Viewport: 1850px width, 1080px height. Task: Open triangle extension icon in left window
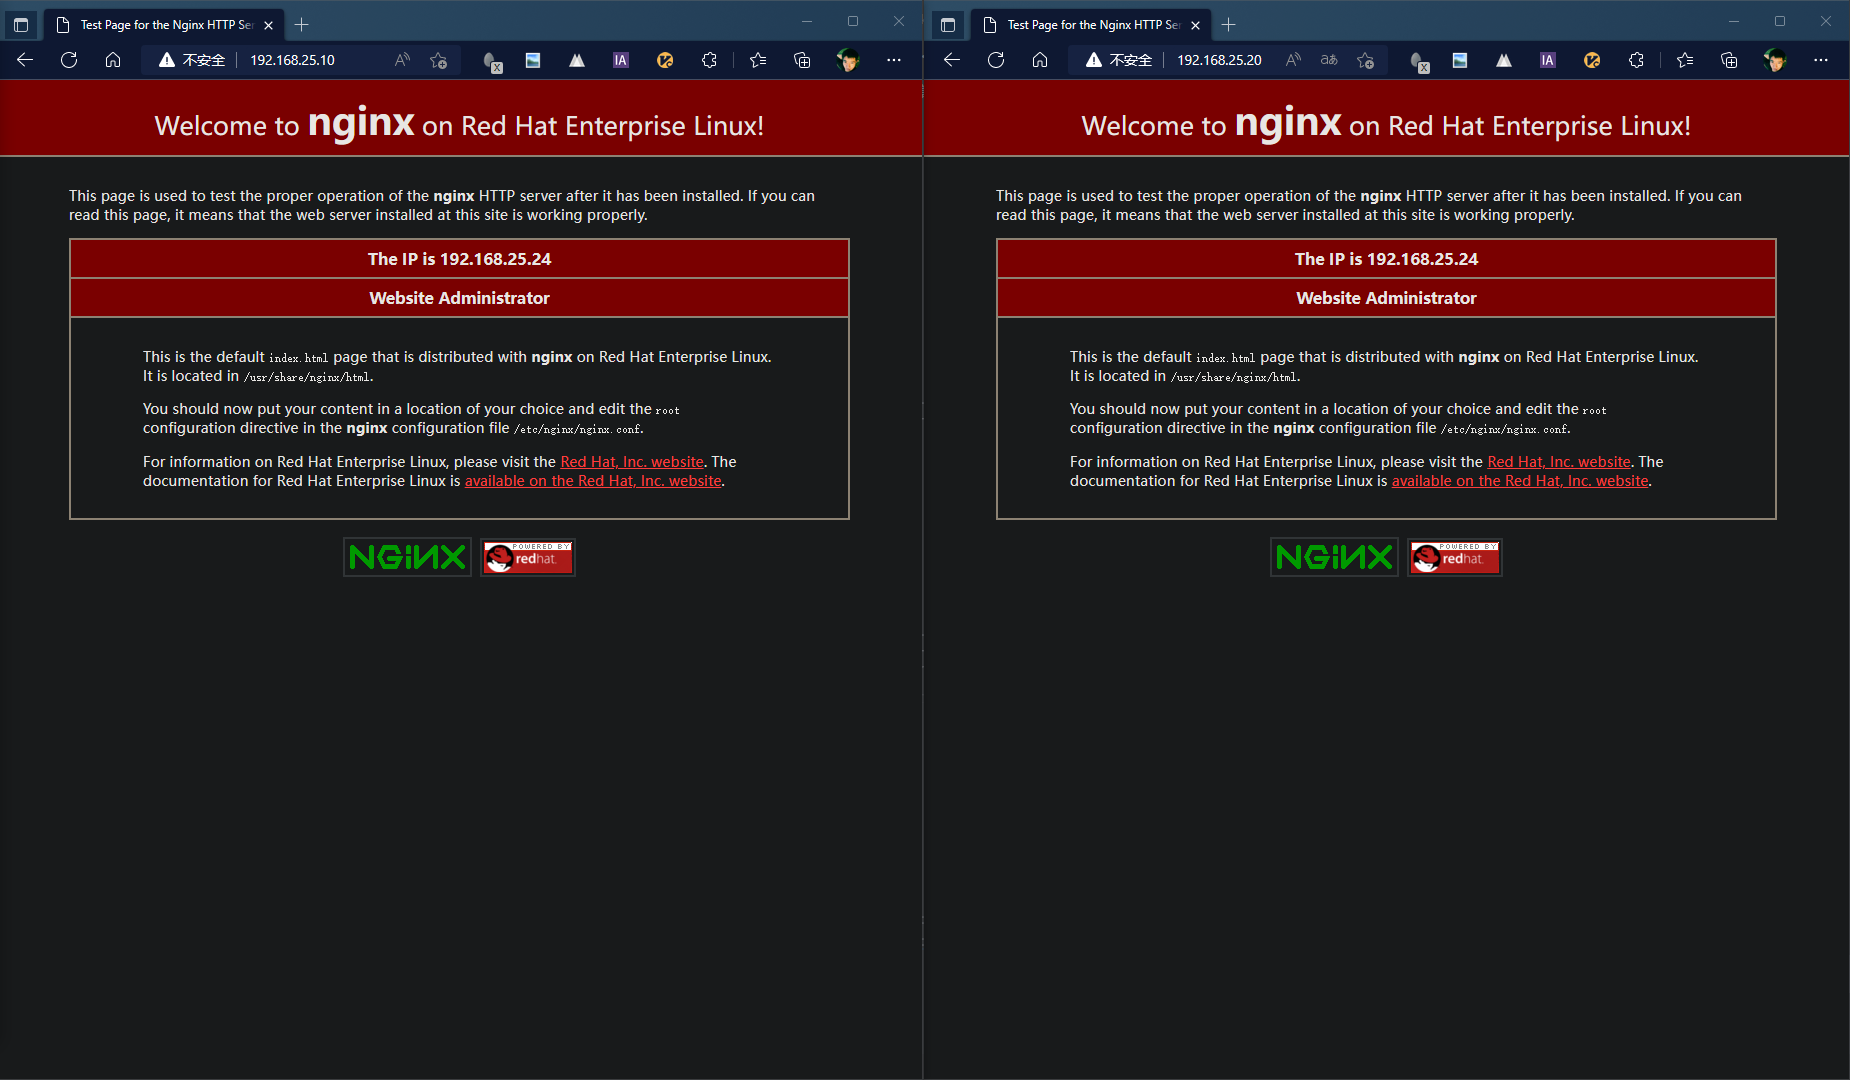[577, 60]
